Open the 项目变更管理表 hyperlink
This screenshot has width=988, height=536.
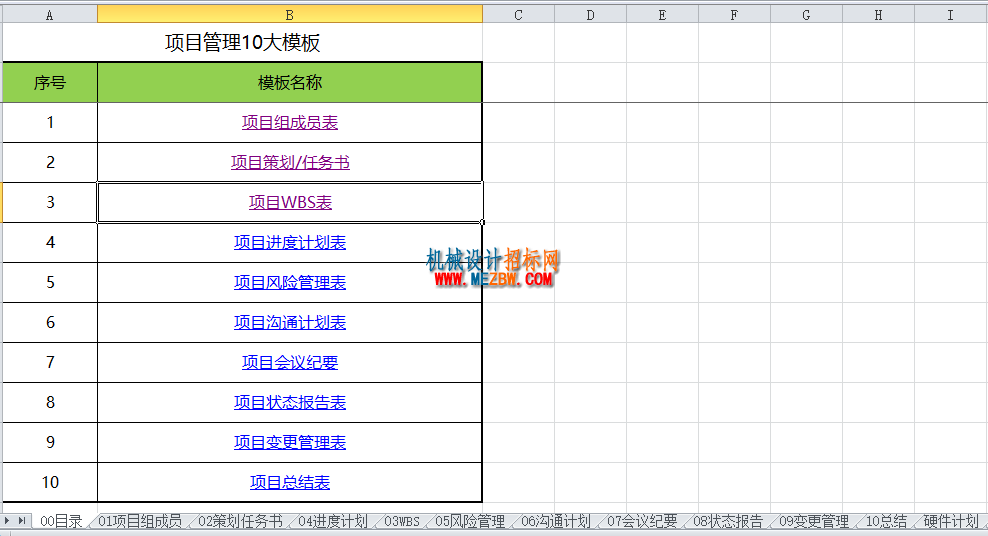290,442
